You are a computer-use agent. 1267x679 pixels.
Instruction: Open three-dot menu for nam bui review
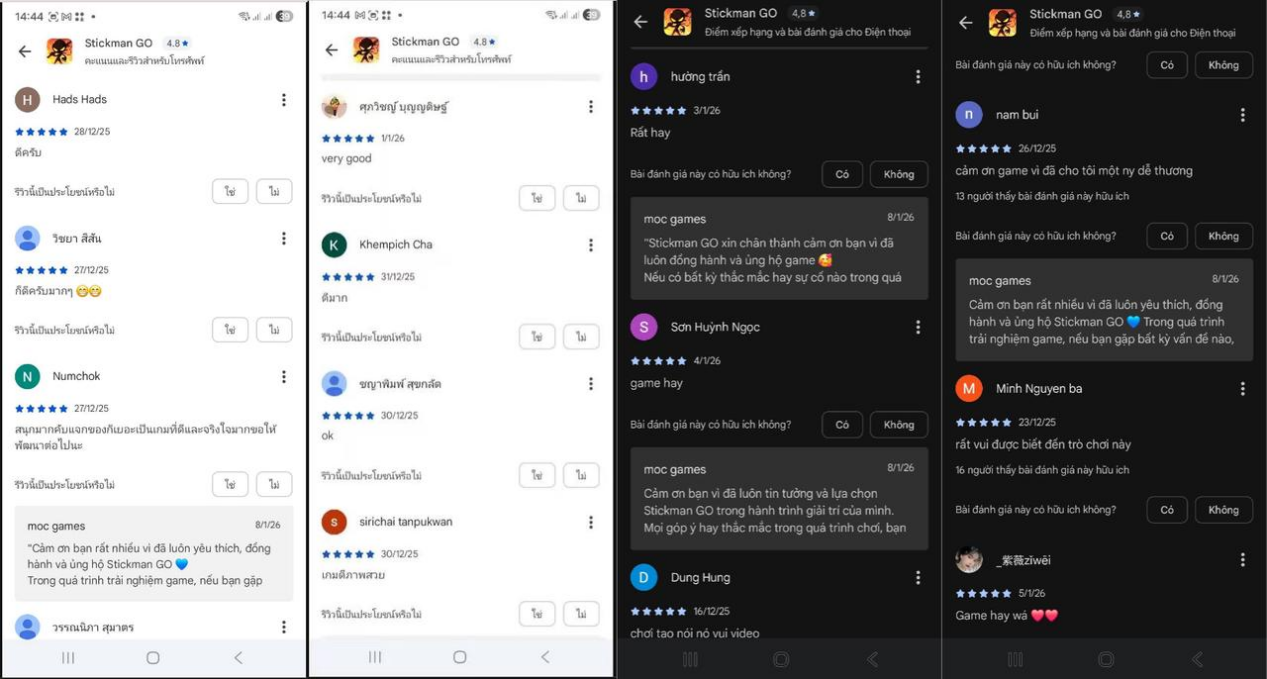coord(1243,115)
